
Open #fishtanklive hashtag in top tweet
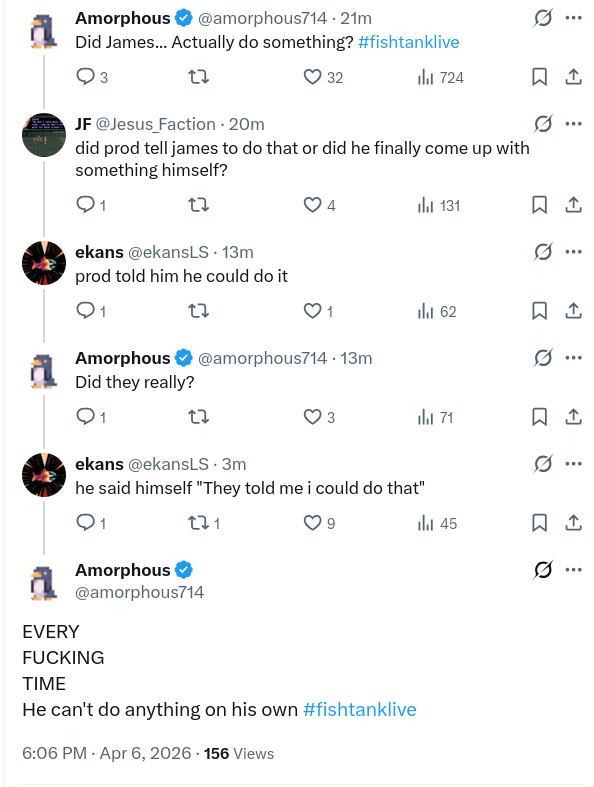tap(408, 42)
